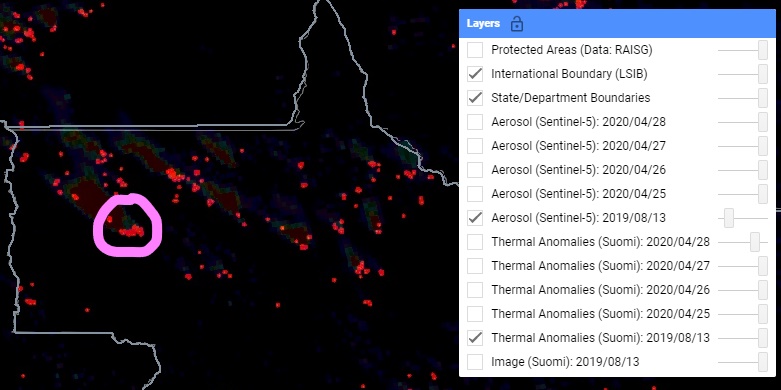Check the Aerosol (Sentinel-5): 2020/04/27 box
The height and width of the screenshot is (390, 781).
coord(475,146)
